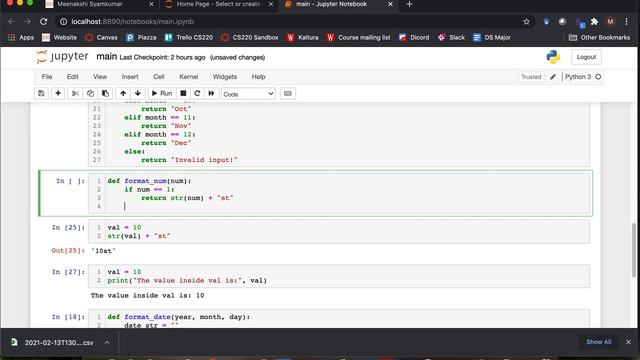
Task: Open the CS220 Sandbox bookmark
Action: point(249,38)
